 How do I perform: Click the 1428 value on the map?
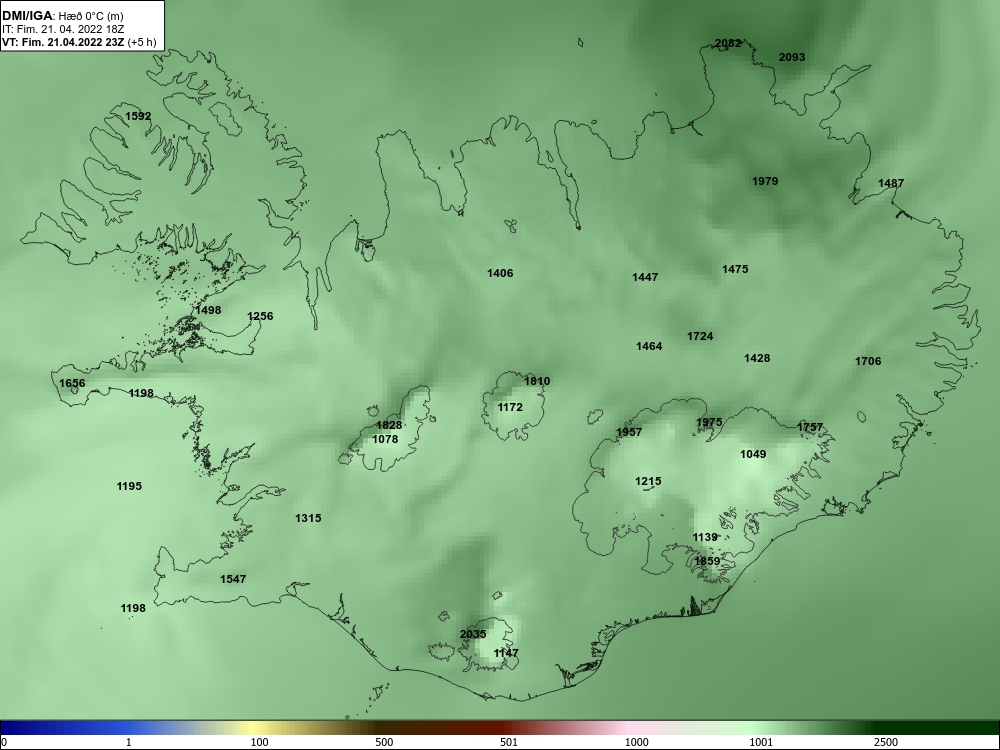pos(757,358)
